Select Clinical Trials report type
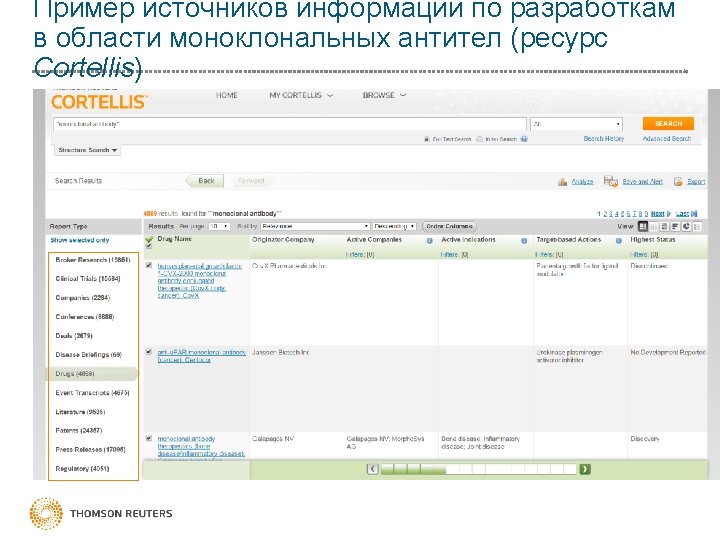 click(88, 279)
